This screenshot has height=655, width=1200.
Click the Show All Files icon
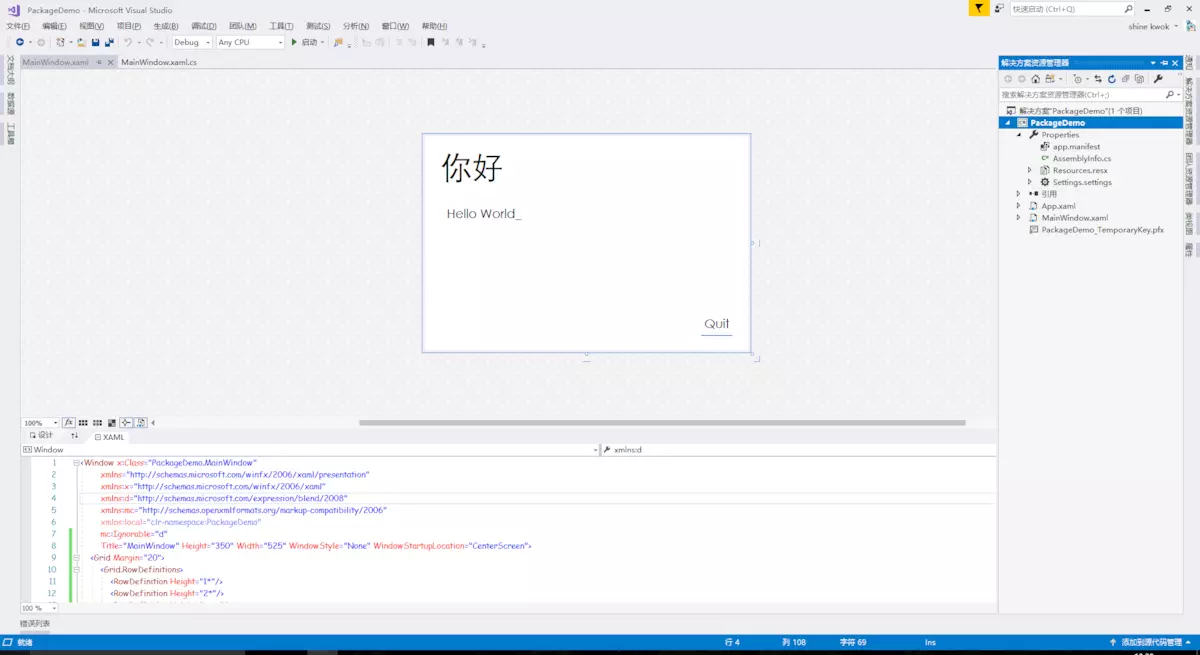1139,79
